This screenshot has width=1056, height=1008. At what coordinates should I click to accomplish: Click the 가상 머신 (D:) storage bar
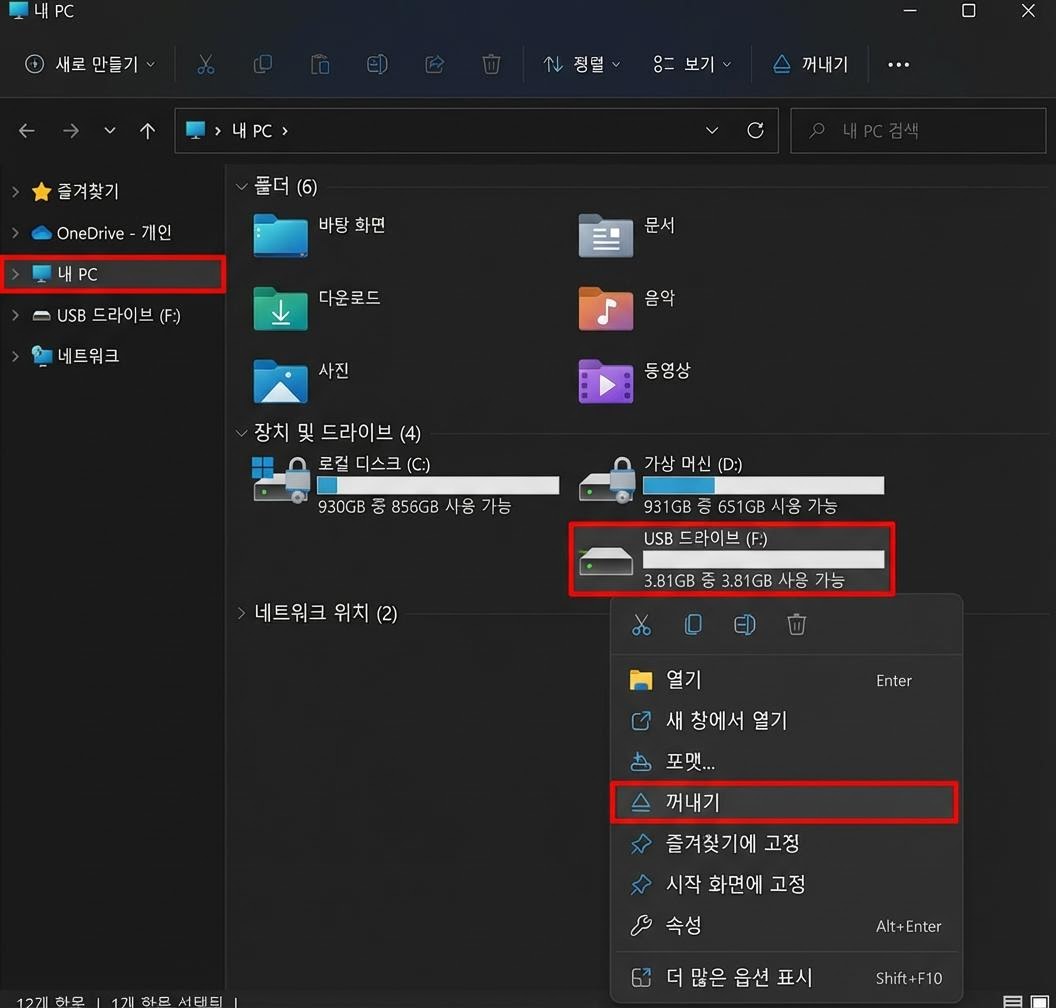[763, 486]
